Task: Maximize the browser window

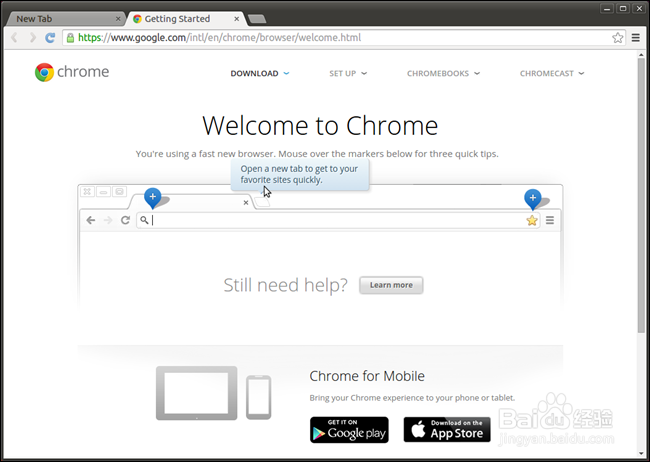Action: pyautogui.click(x=623, y=8)
